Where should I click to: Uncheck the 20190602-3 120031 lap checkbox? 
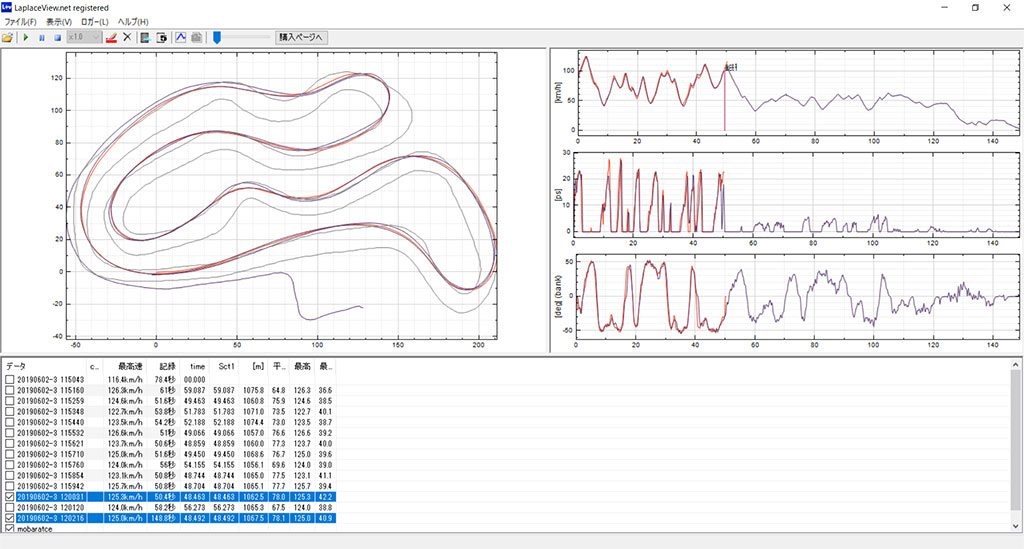[10, 495]
